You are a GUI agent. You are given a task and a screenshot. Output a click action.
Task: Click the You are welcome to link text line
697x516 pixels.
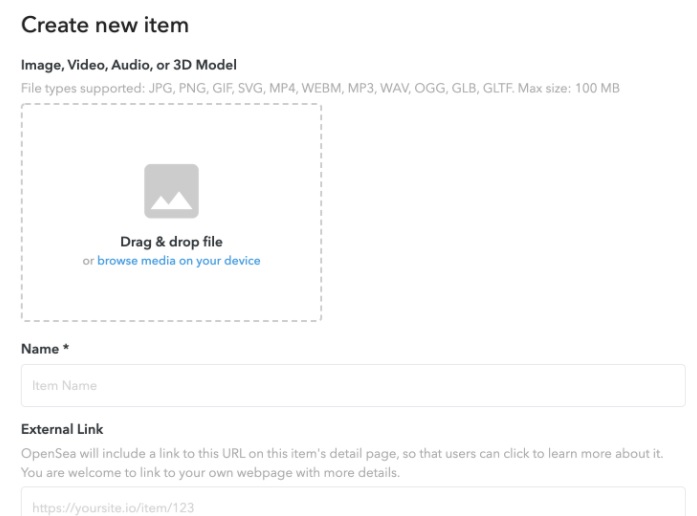(210, 472)
